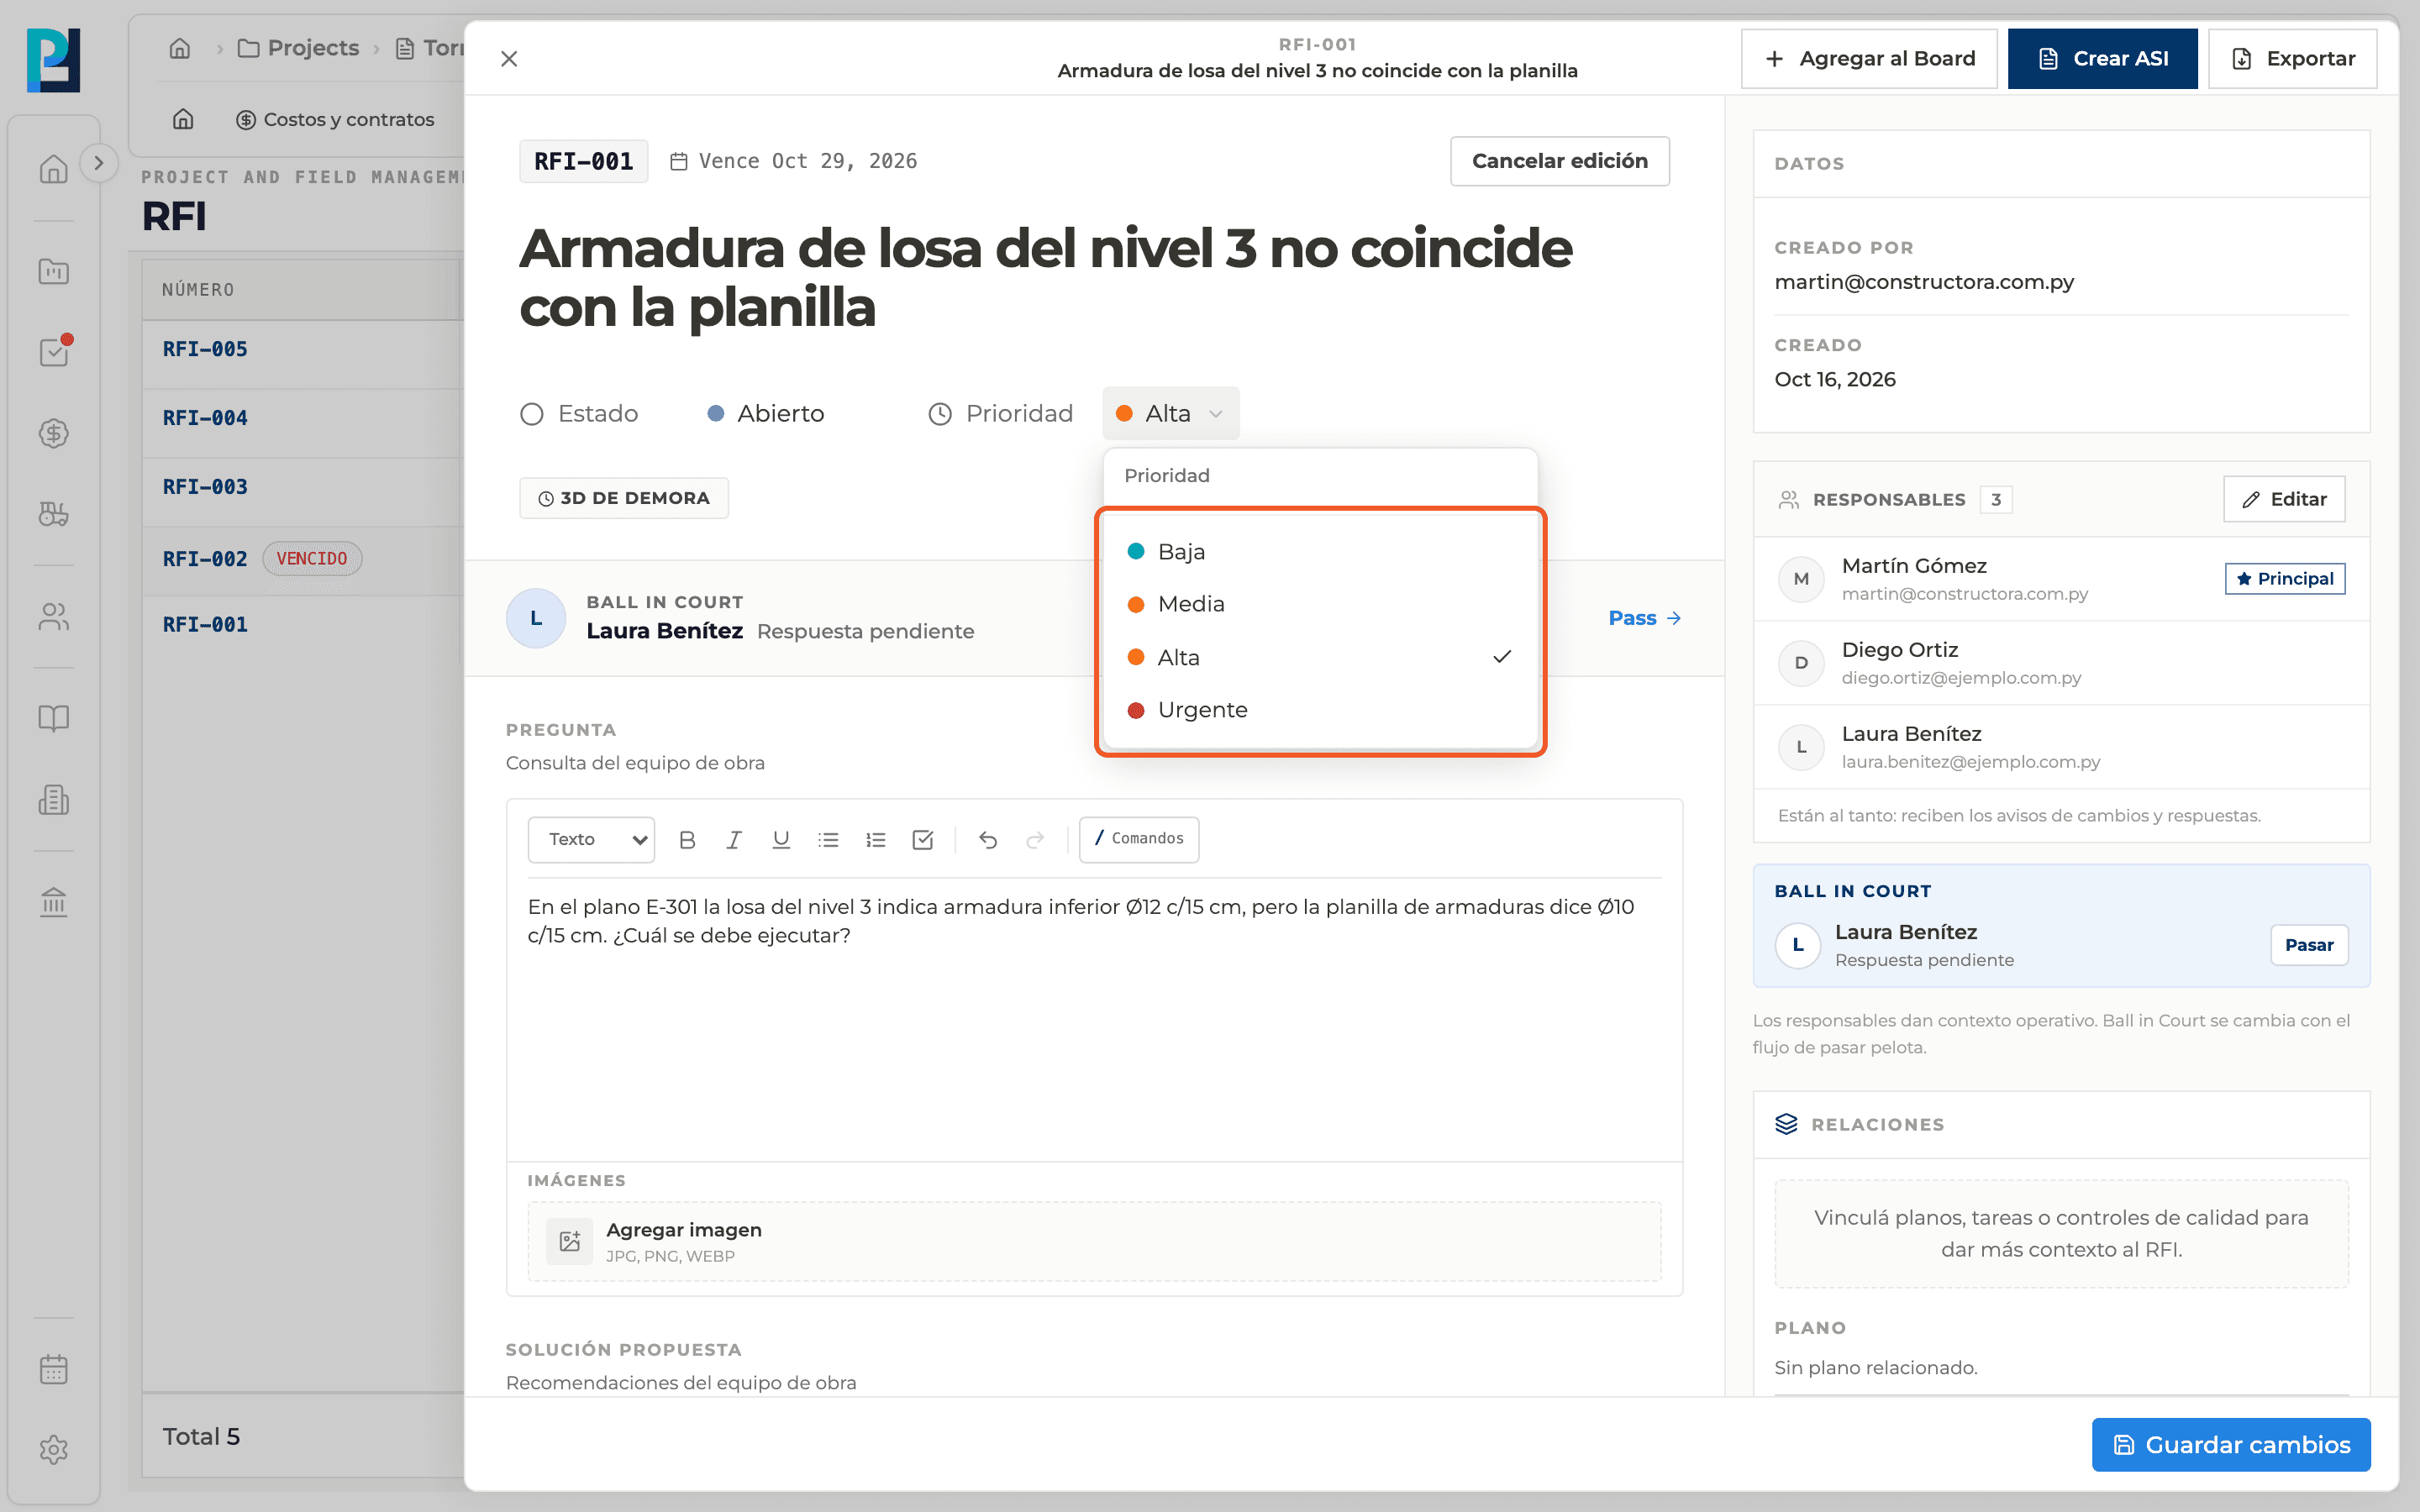2420x1512 pixels.
Task: Open the Alta priority dropdown
Action: [1170, 413]
